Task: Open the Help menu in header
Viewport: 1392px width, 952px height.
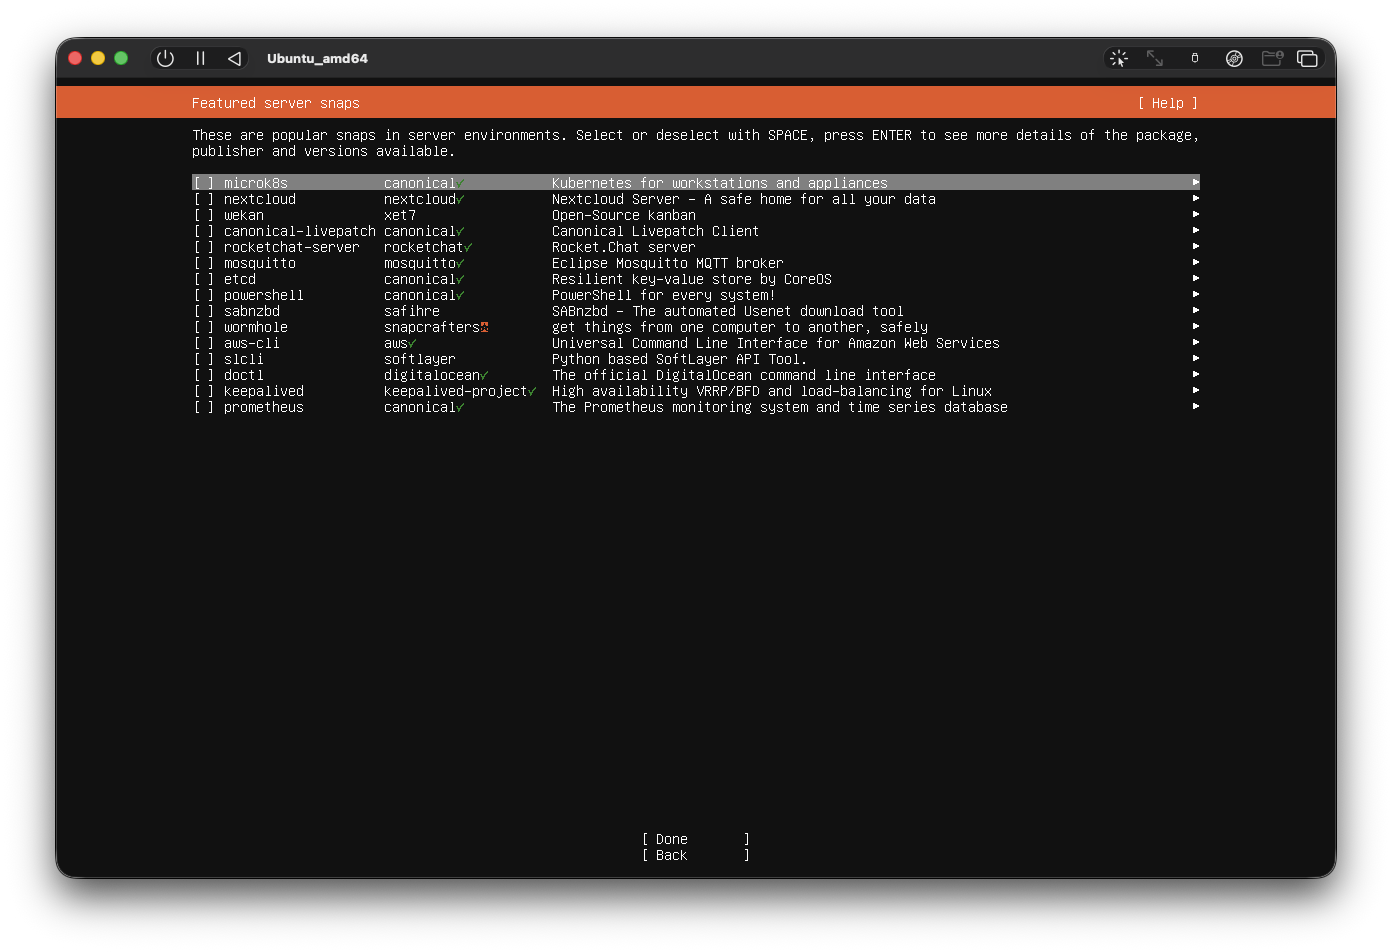Action: tap(1167, 103)
